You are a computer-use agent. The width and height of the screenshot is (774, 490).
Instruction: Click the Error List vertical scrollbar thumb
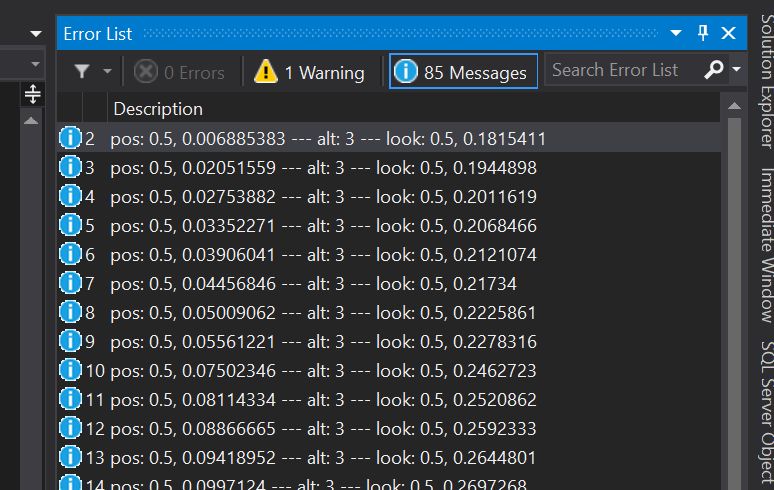point(734,302)
